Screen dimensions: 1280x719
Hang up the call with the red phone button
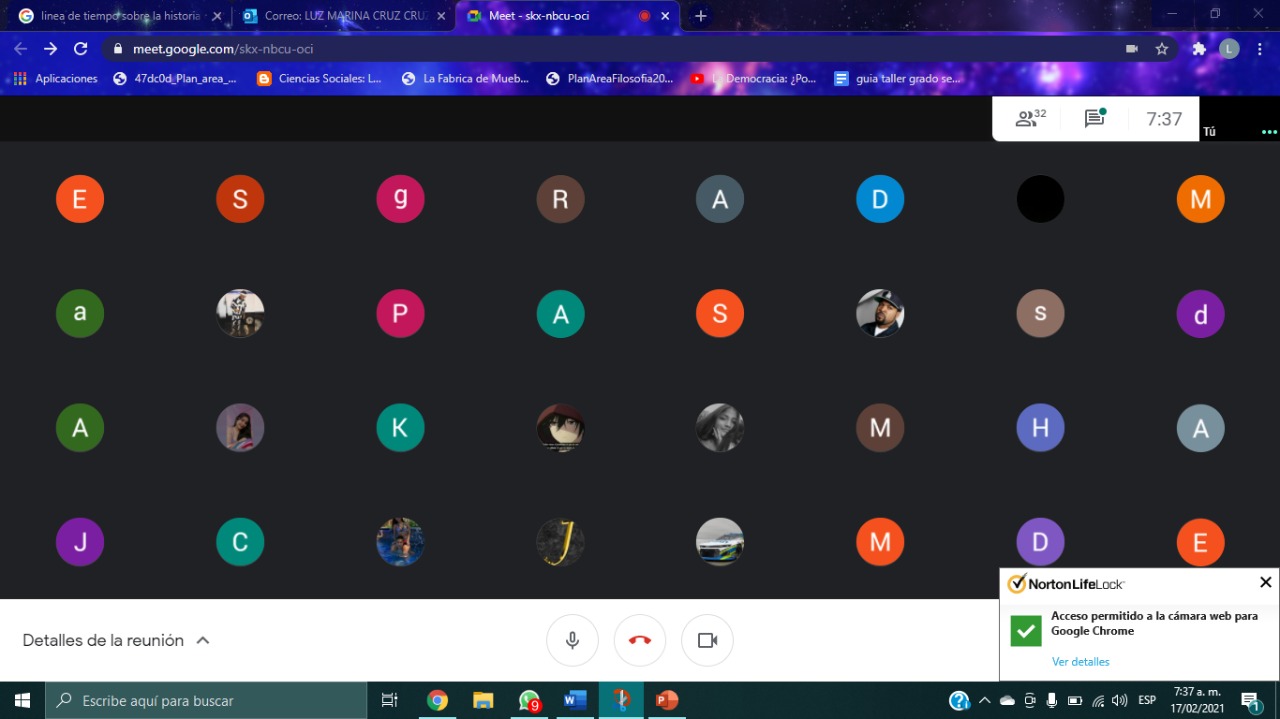pos(640,640)
